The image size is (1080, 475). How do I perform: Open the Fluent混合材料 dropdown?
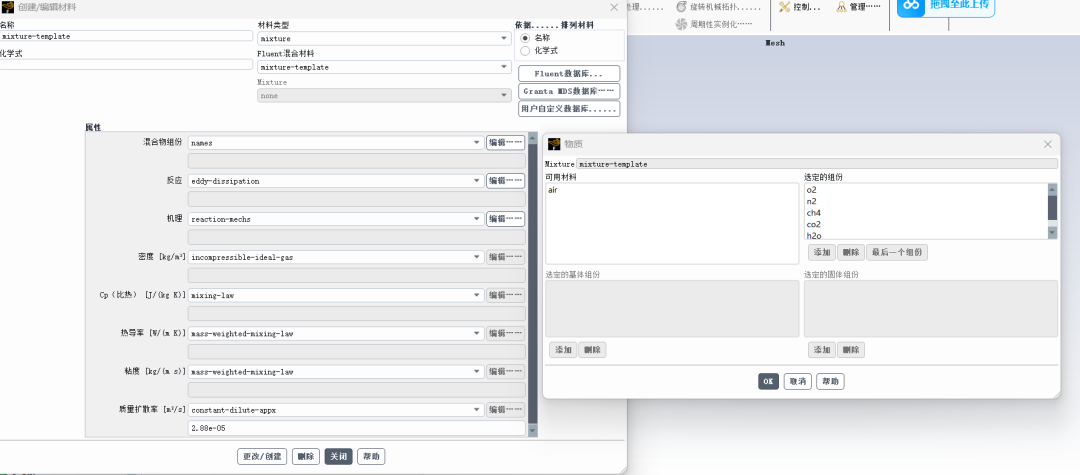pyautogui.click(x=384, y=67)
